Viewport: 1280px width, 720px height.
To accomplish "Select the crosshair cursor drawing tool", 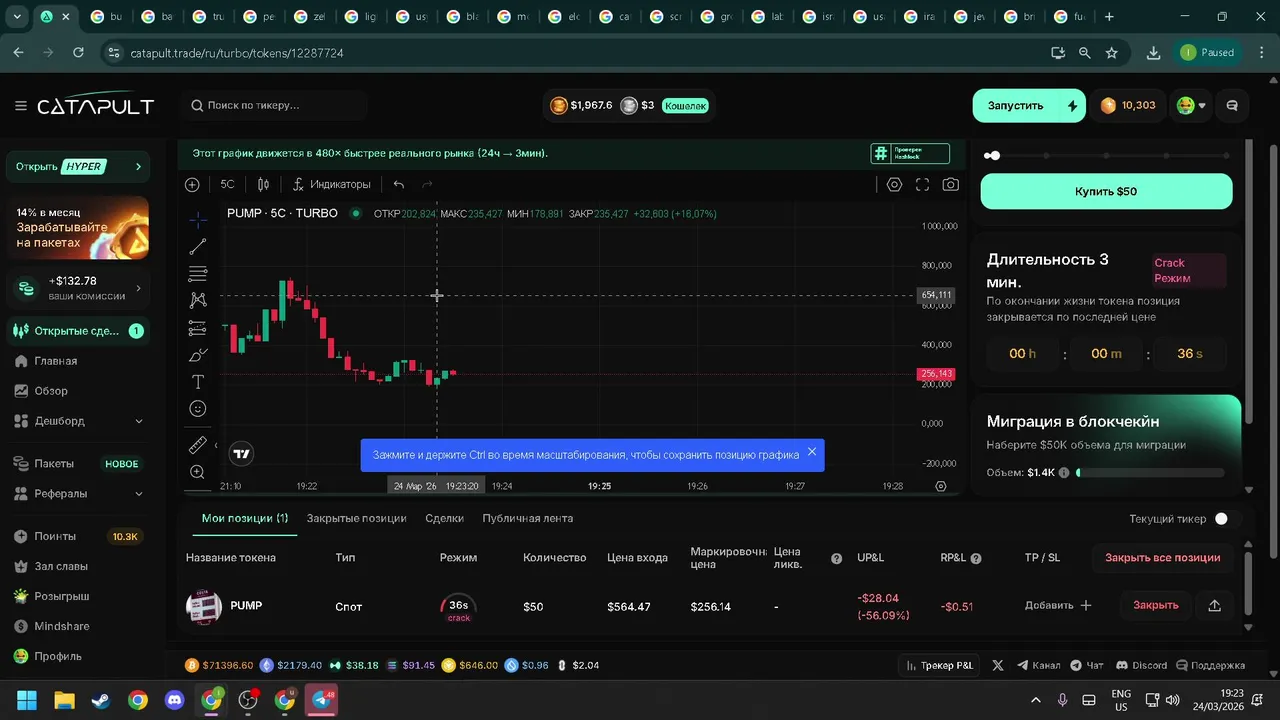I will [198, 219].
